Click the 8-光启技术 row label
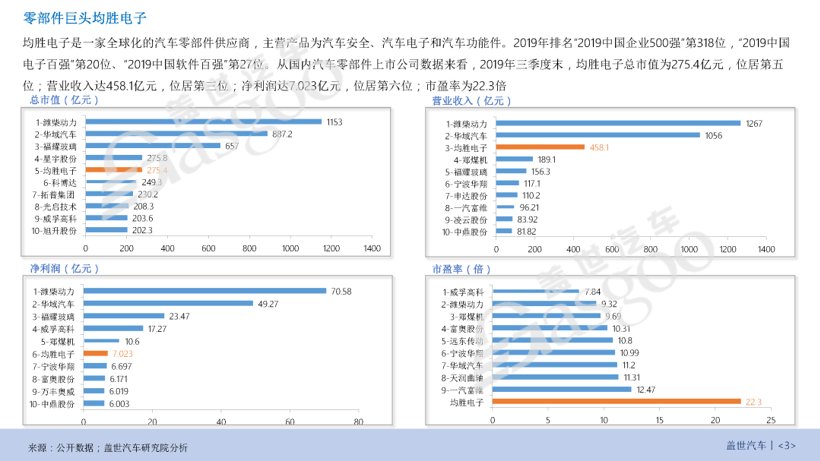 click(55, 207)
